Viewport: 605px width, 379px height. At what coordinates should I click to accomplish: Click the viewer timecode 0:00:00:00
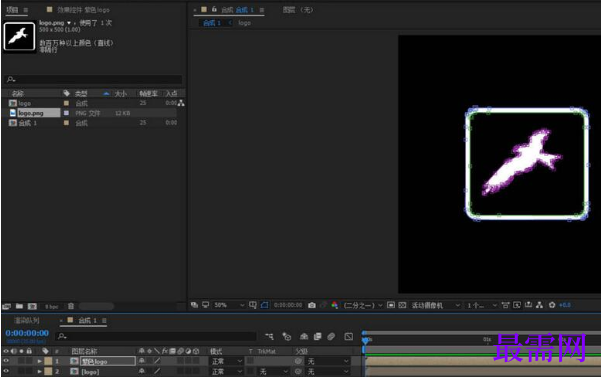point(288,305)
